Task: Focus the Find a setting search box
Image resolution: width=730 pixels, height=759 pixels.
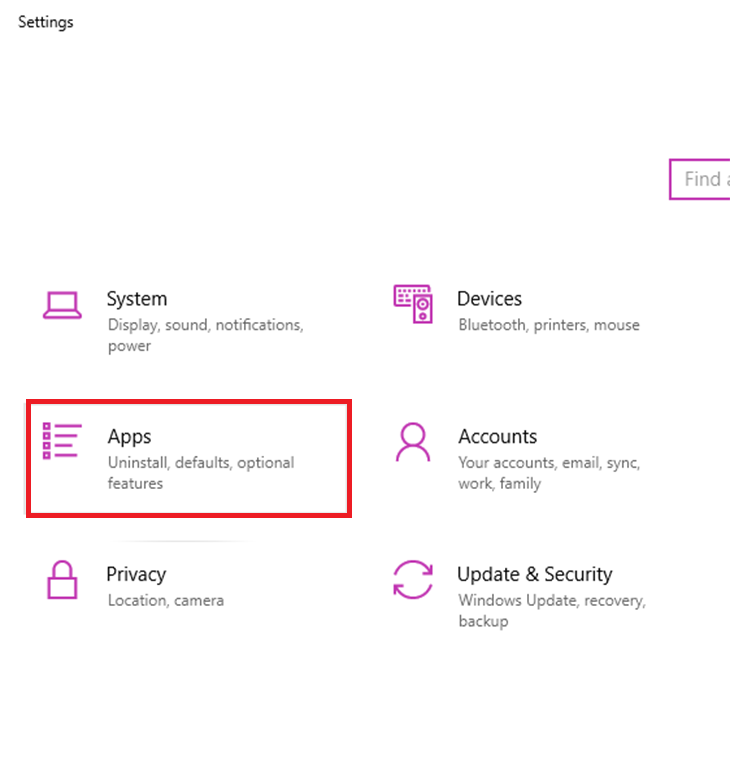Action: tap(703, 180)
